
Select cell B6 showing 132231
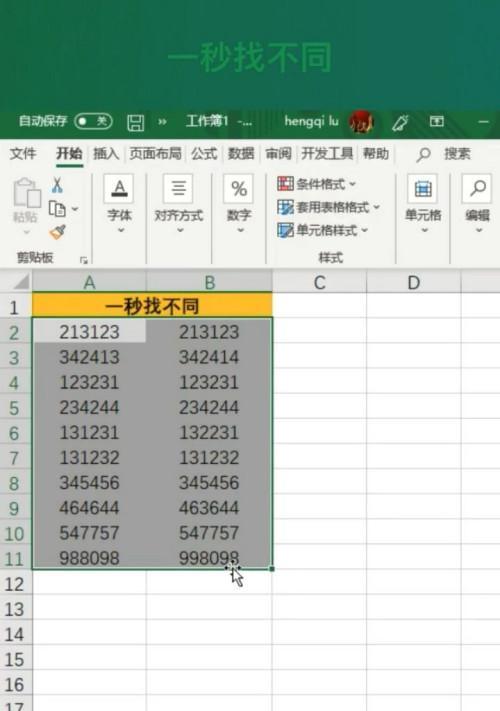209,432
